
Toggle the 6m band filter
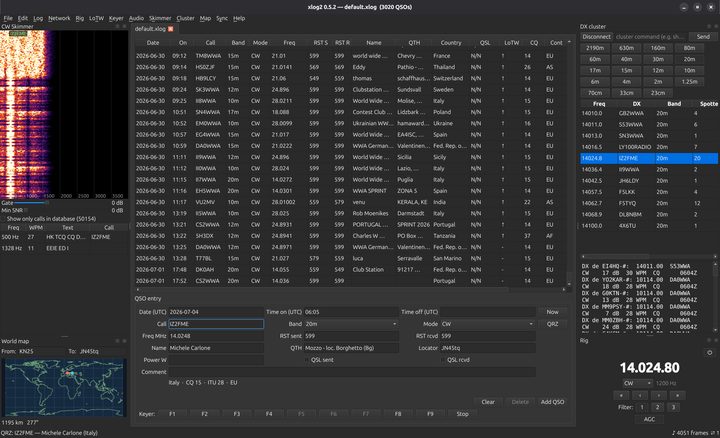pyautogui.click(x=595, y=82)
